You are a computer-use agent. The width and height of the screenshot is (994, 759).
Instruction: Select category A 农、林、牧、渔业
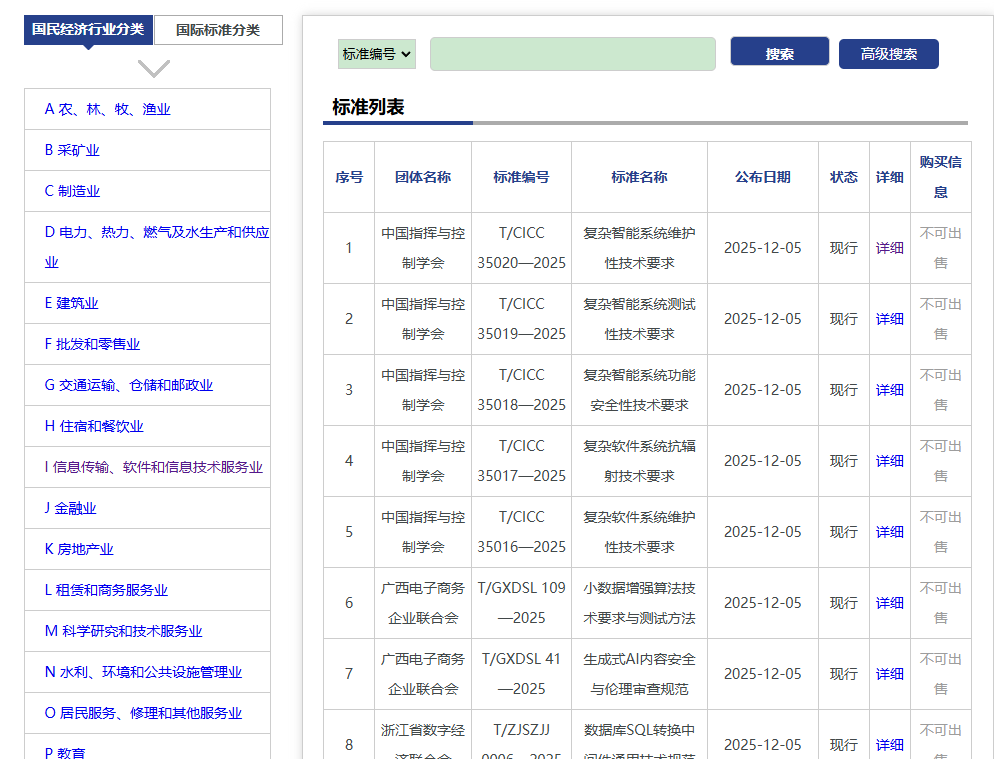point(107,109)
